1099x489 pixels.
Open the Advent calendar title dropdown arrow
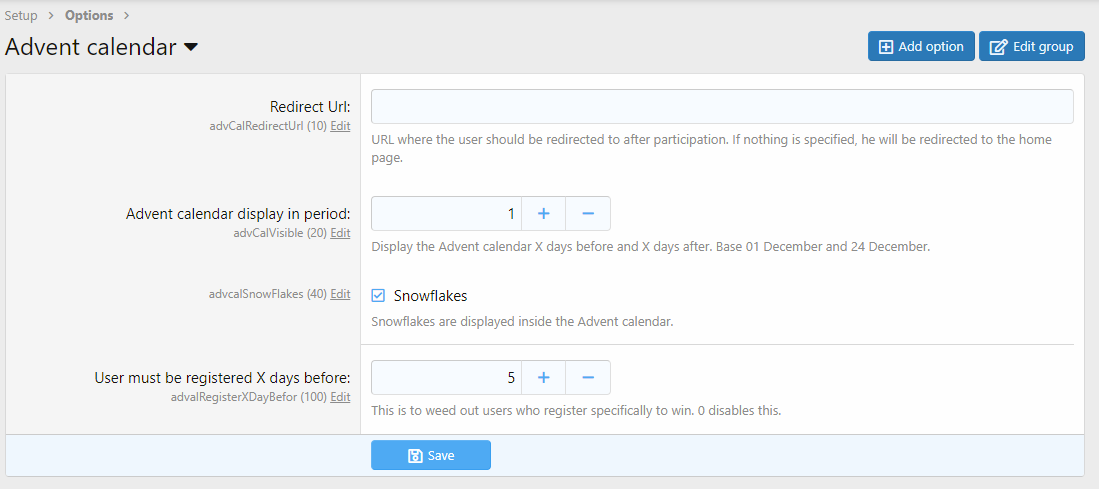190,47
